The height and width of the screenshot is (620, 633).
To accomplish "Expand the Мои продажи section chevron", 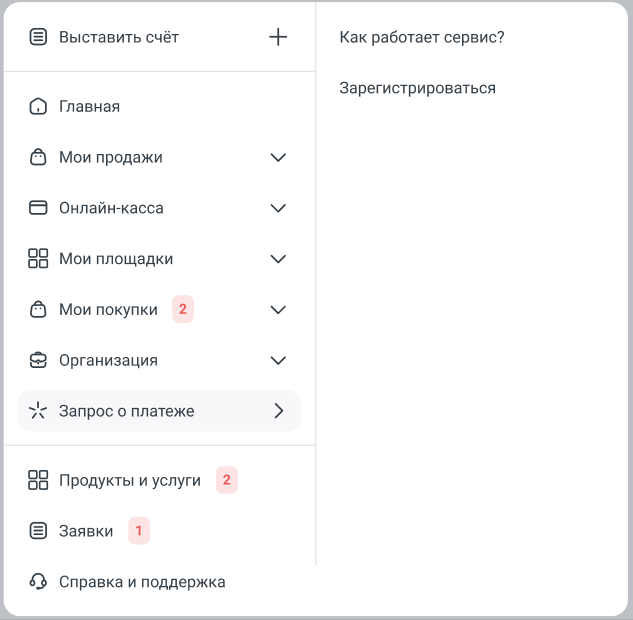I will tap(279, 157).
